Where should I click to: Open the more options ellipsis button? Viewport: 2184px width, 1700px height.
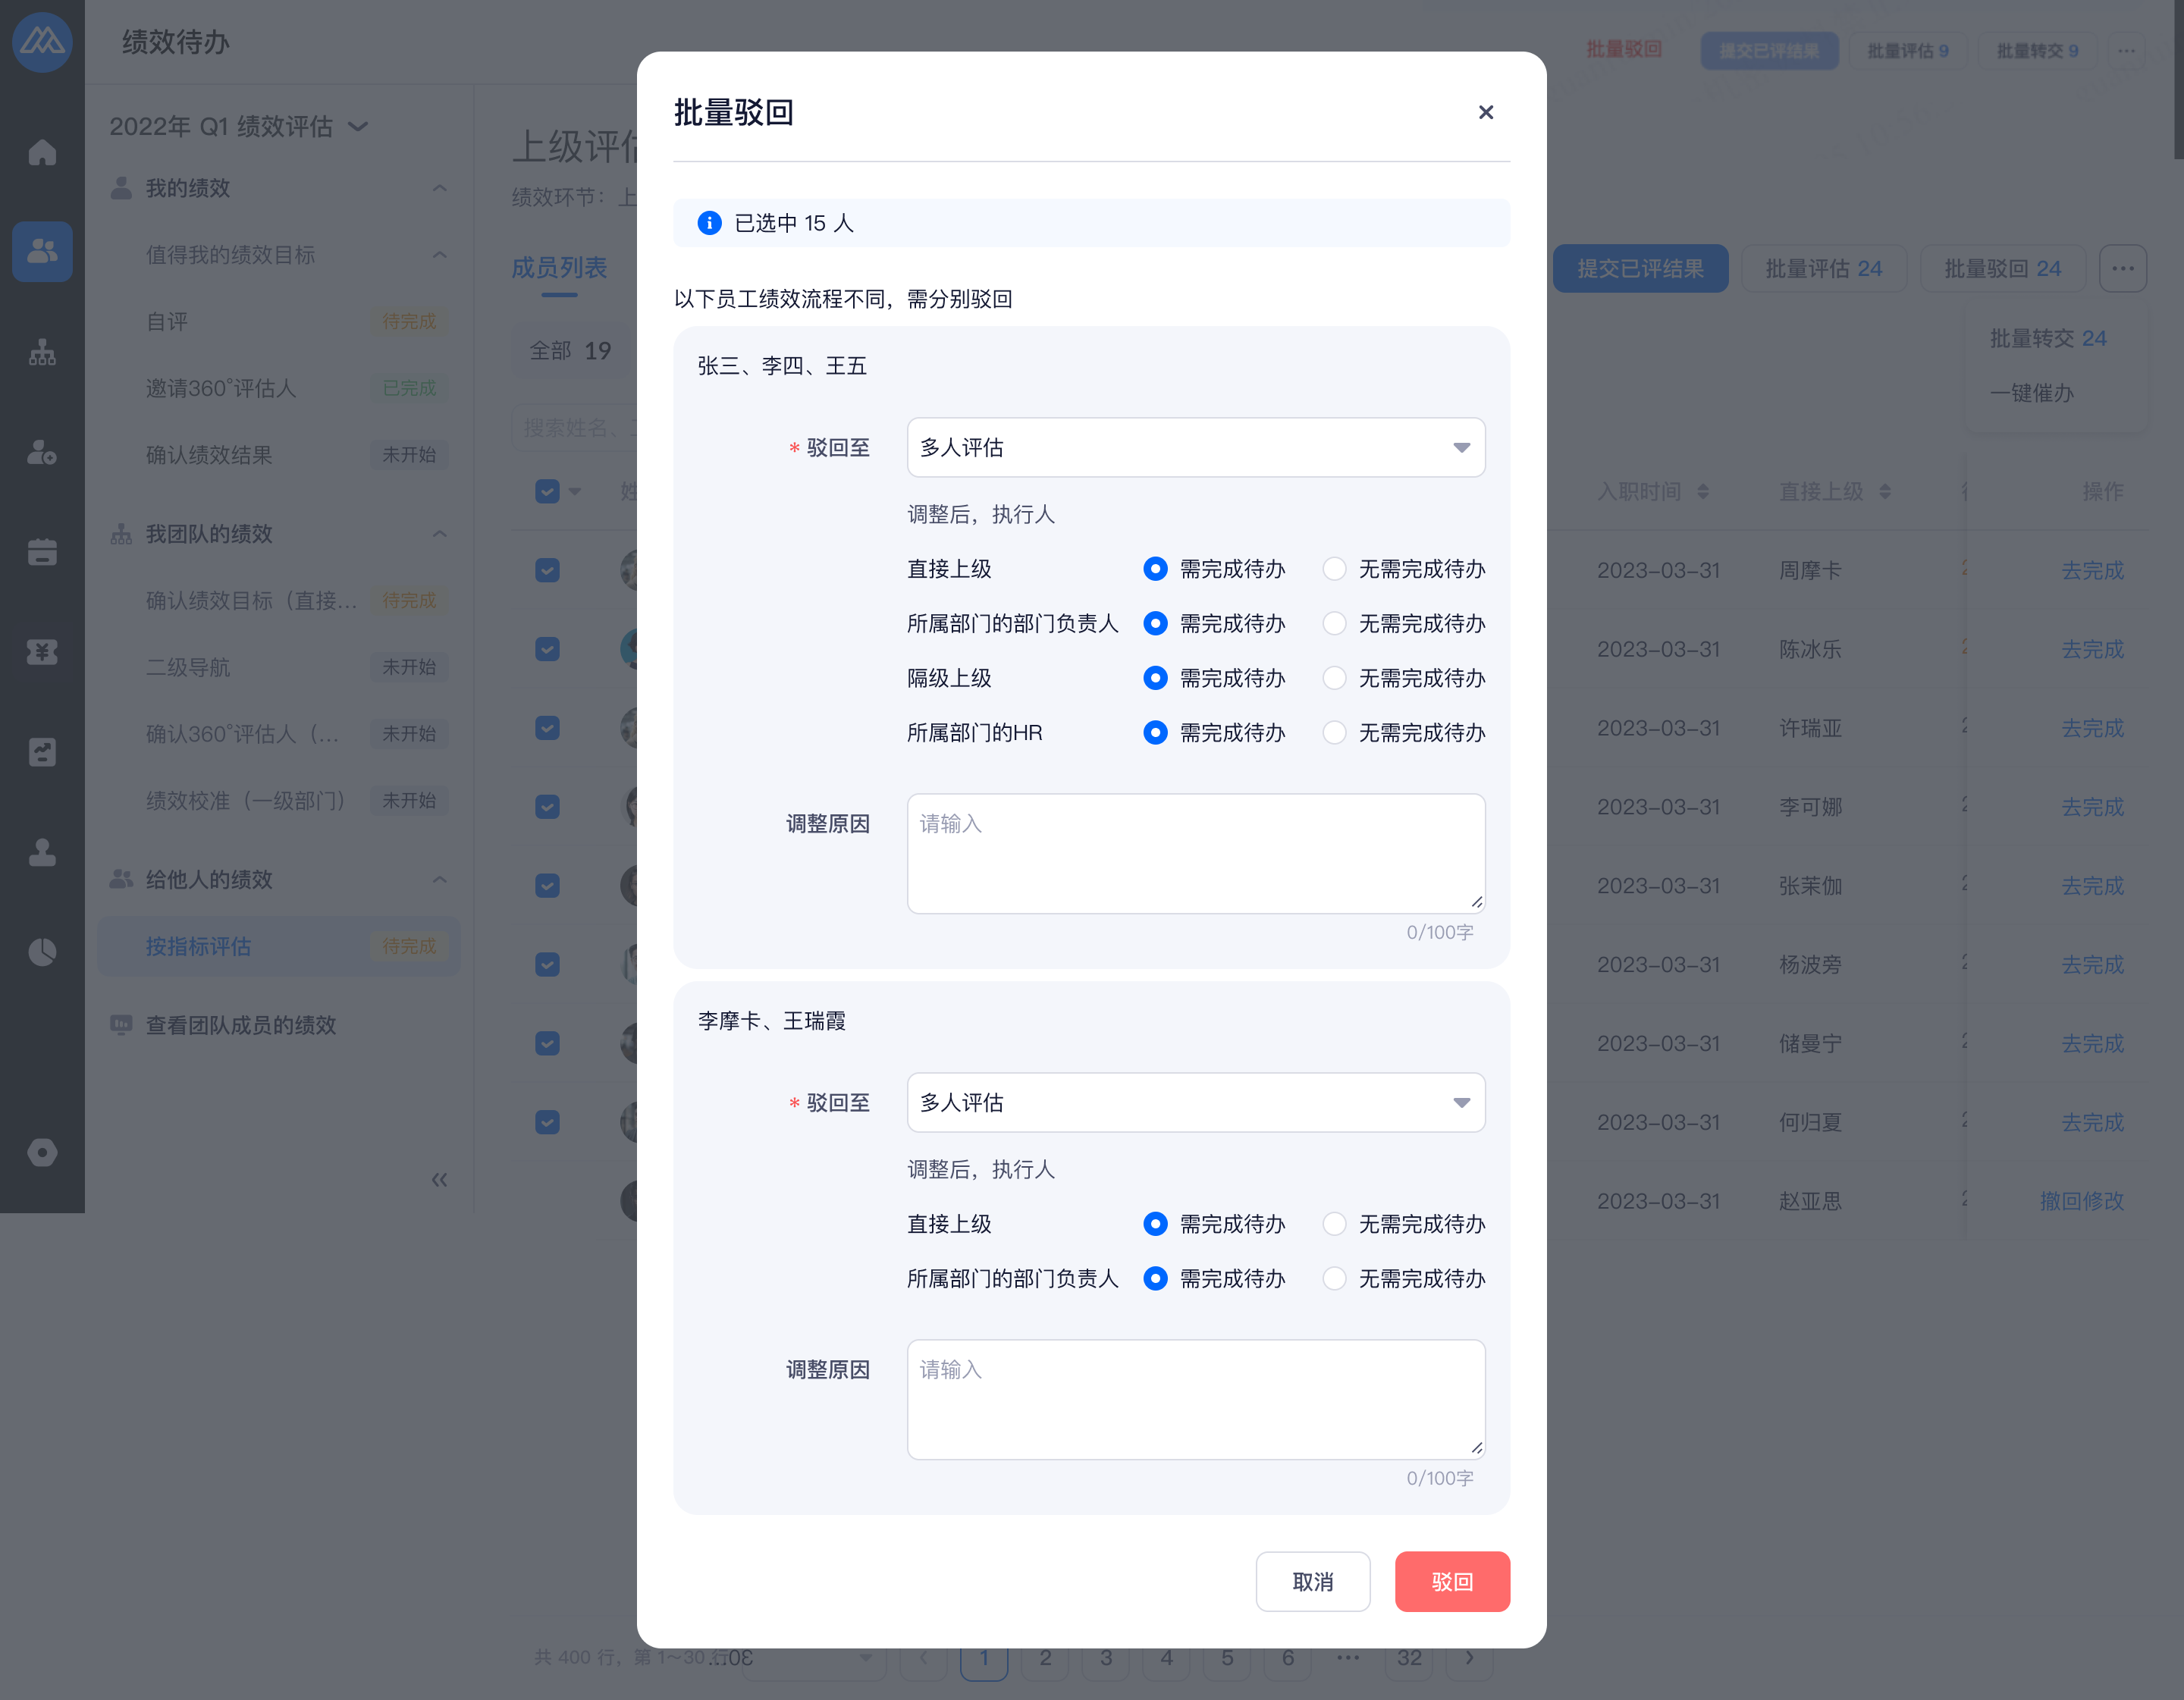[x=2122, y=268]
